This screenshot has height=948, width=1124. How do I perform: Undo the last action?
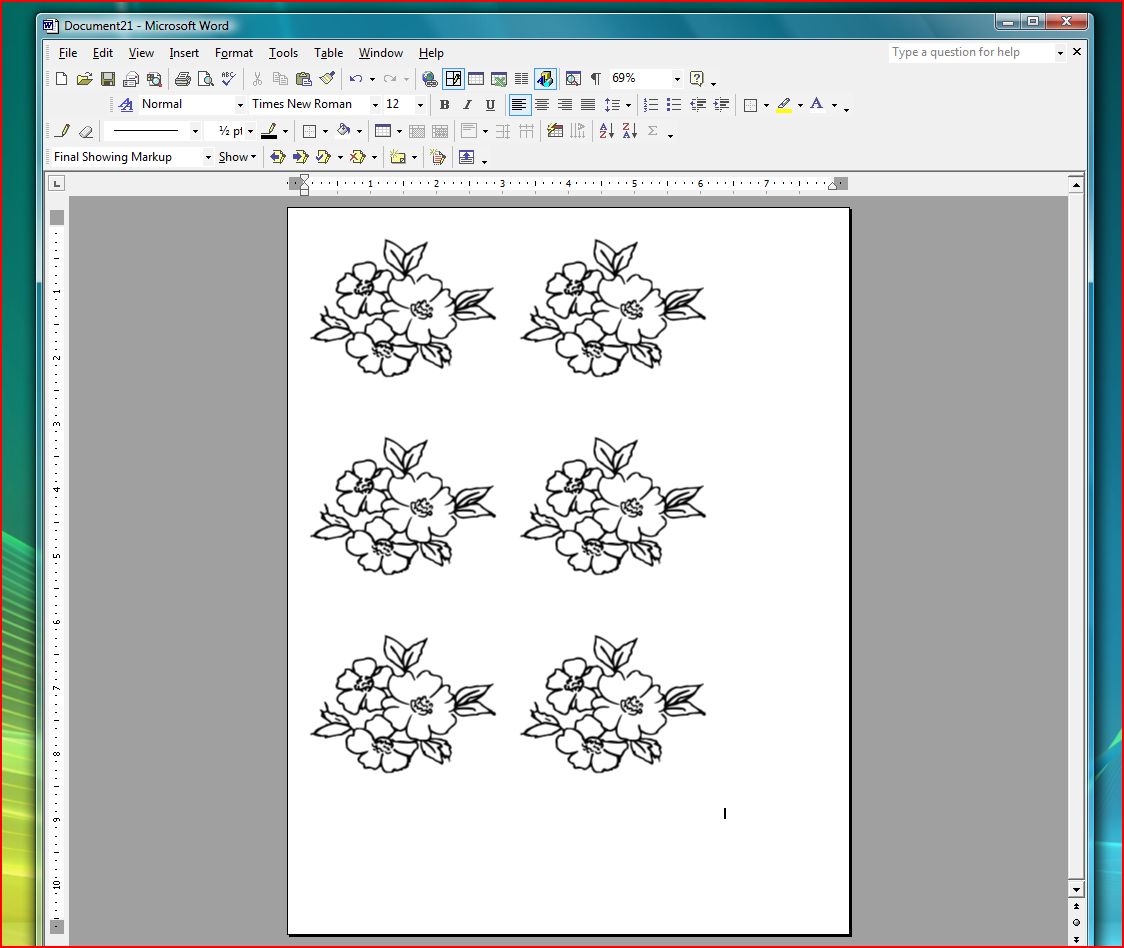tap(356, 79)
